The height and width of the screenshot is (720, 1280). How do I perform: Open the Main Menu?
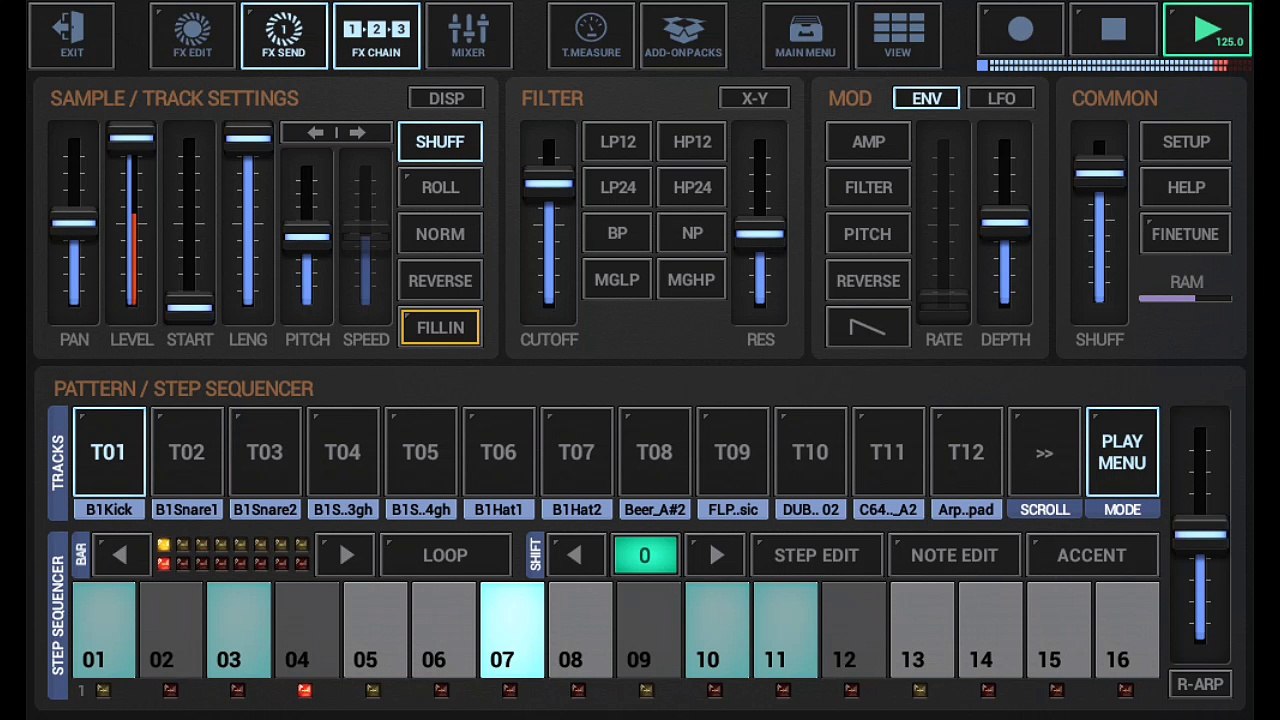(x=805, y=36)
